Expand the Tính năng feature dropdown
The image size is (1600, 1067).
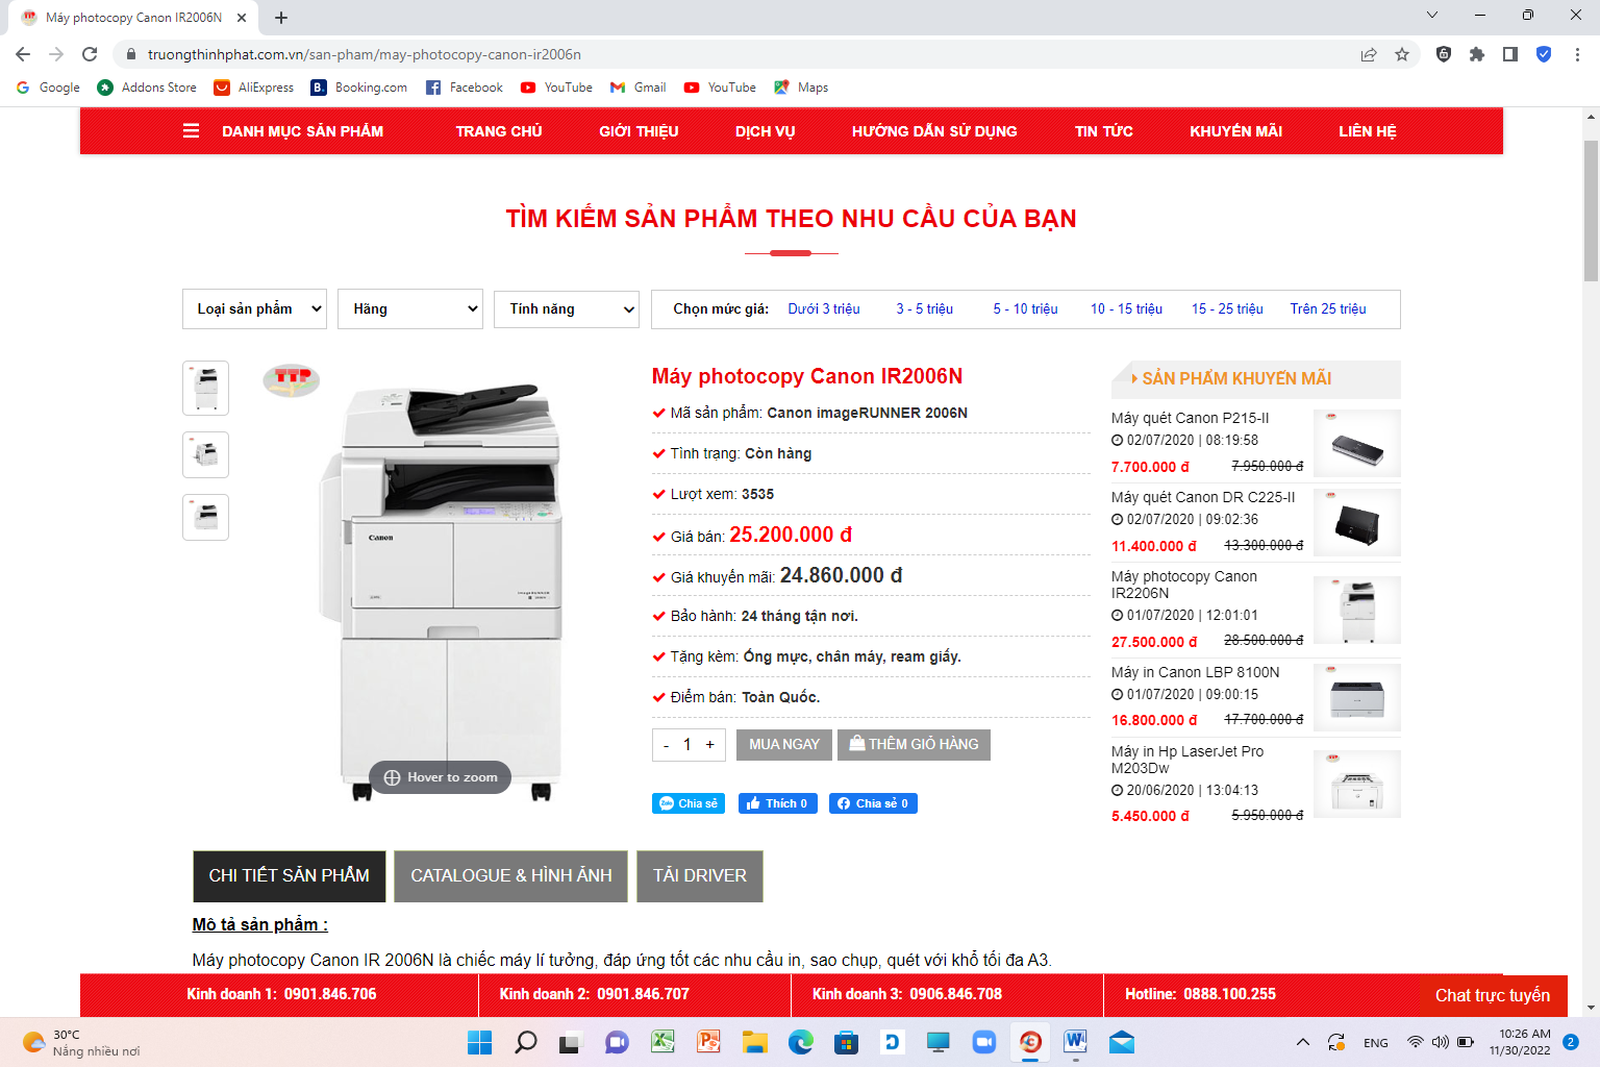click(566, 309)
